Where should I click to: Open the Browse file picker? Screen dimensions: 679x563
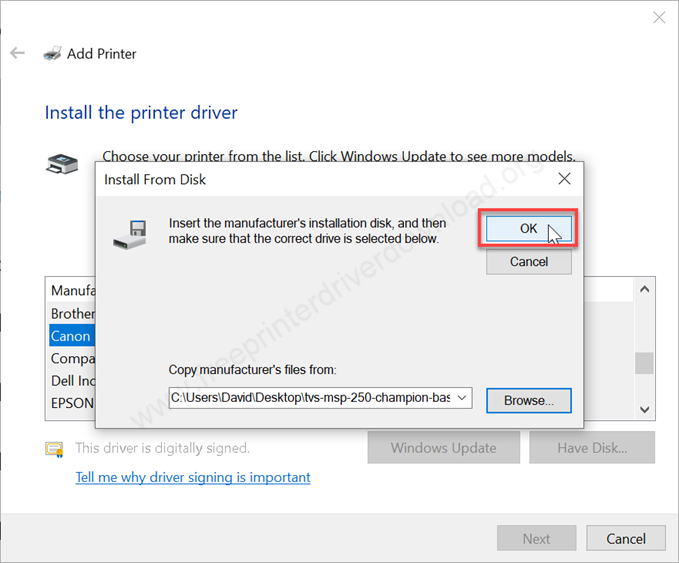coord(528,400)
